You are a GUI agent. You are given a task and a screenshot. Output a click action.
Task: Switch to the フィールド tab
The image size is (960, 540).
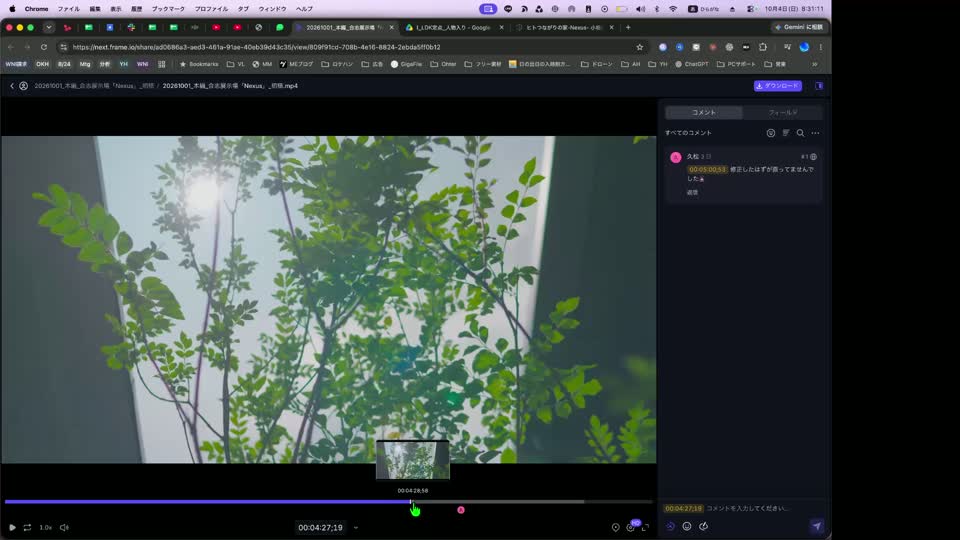point(782,113)
